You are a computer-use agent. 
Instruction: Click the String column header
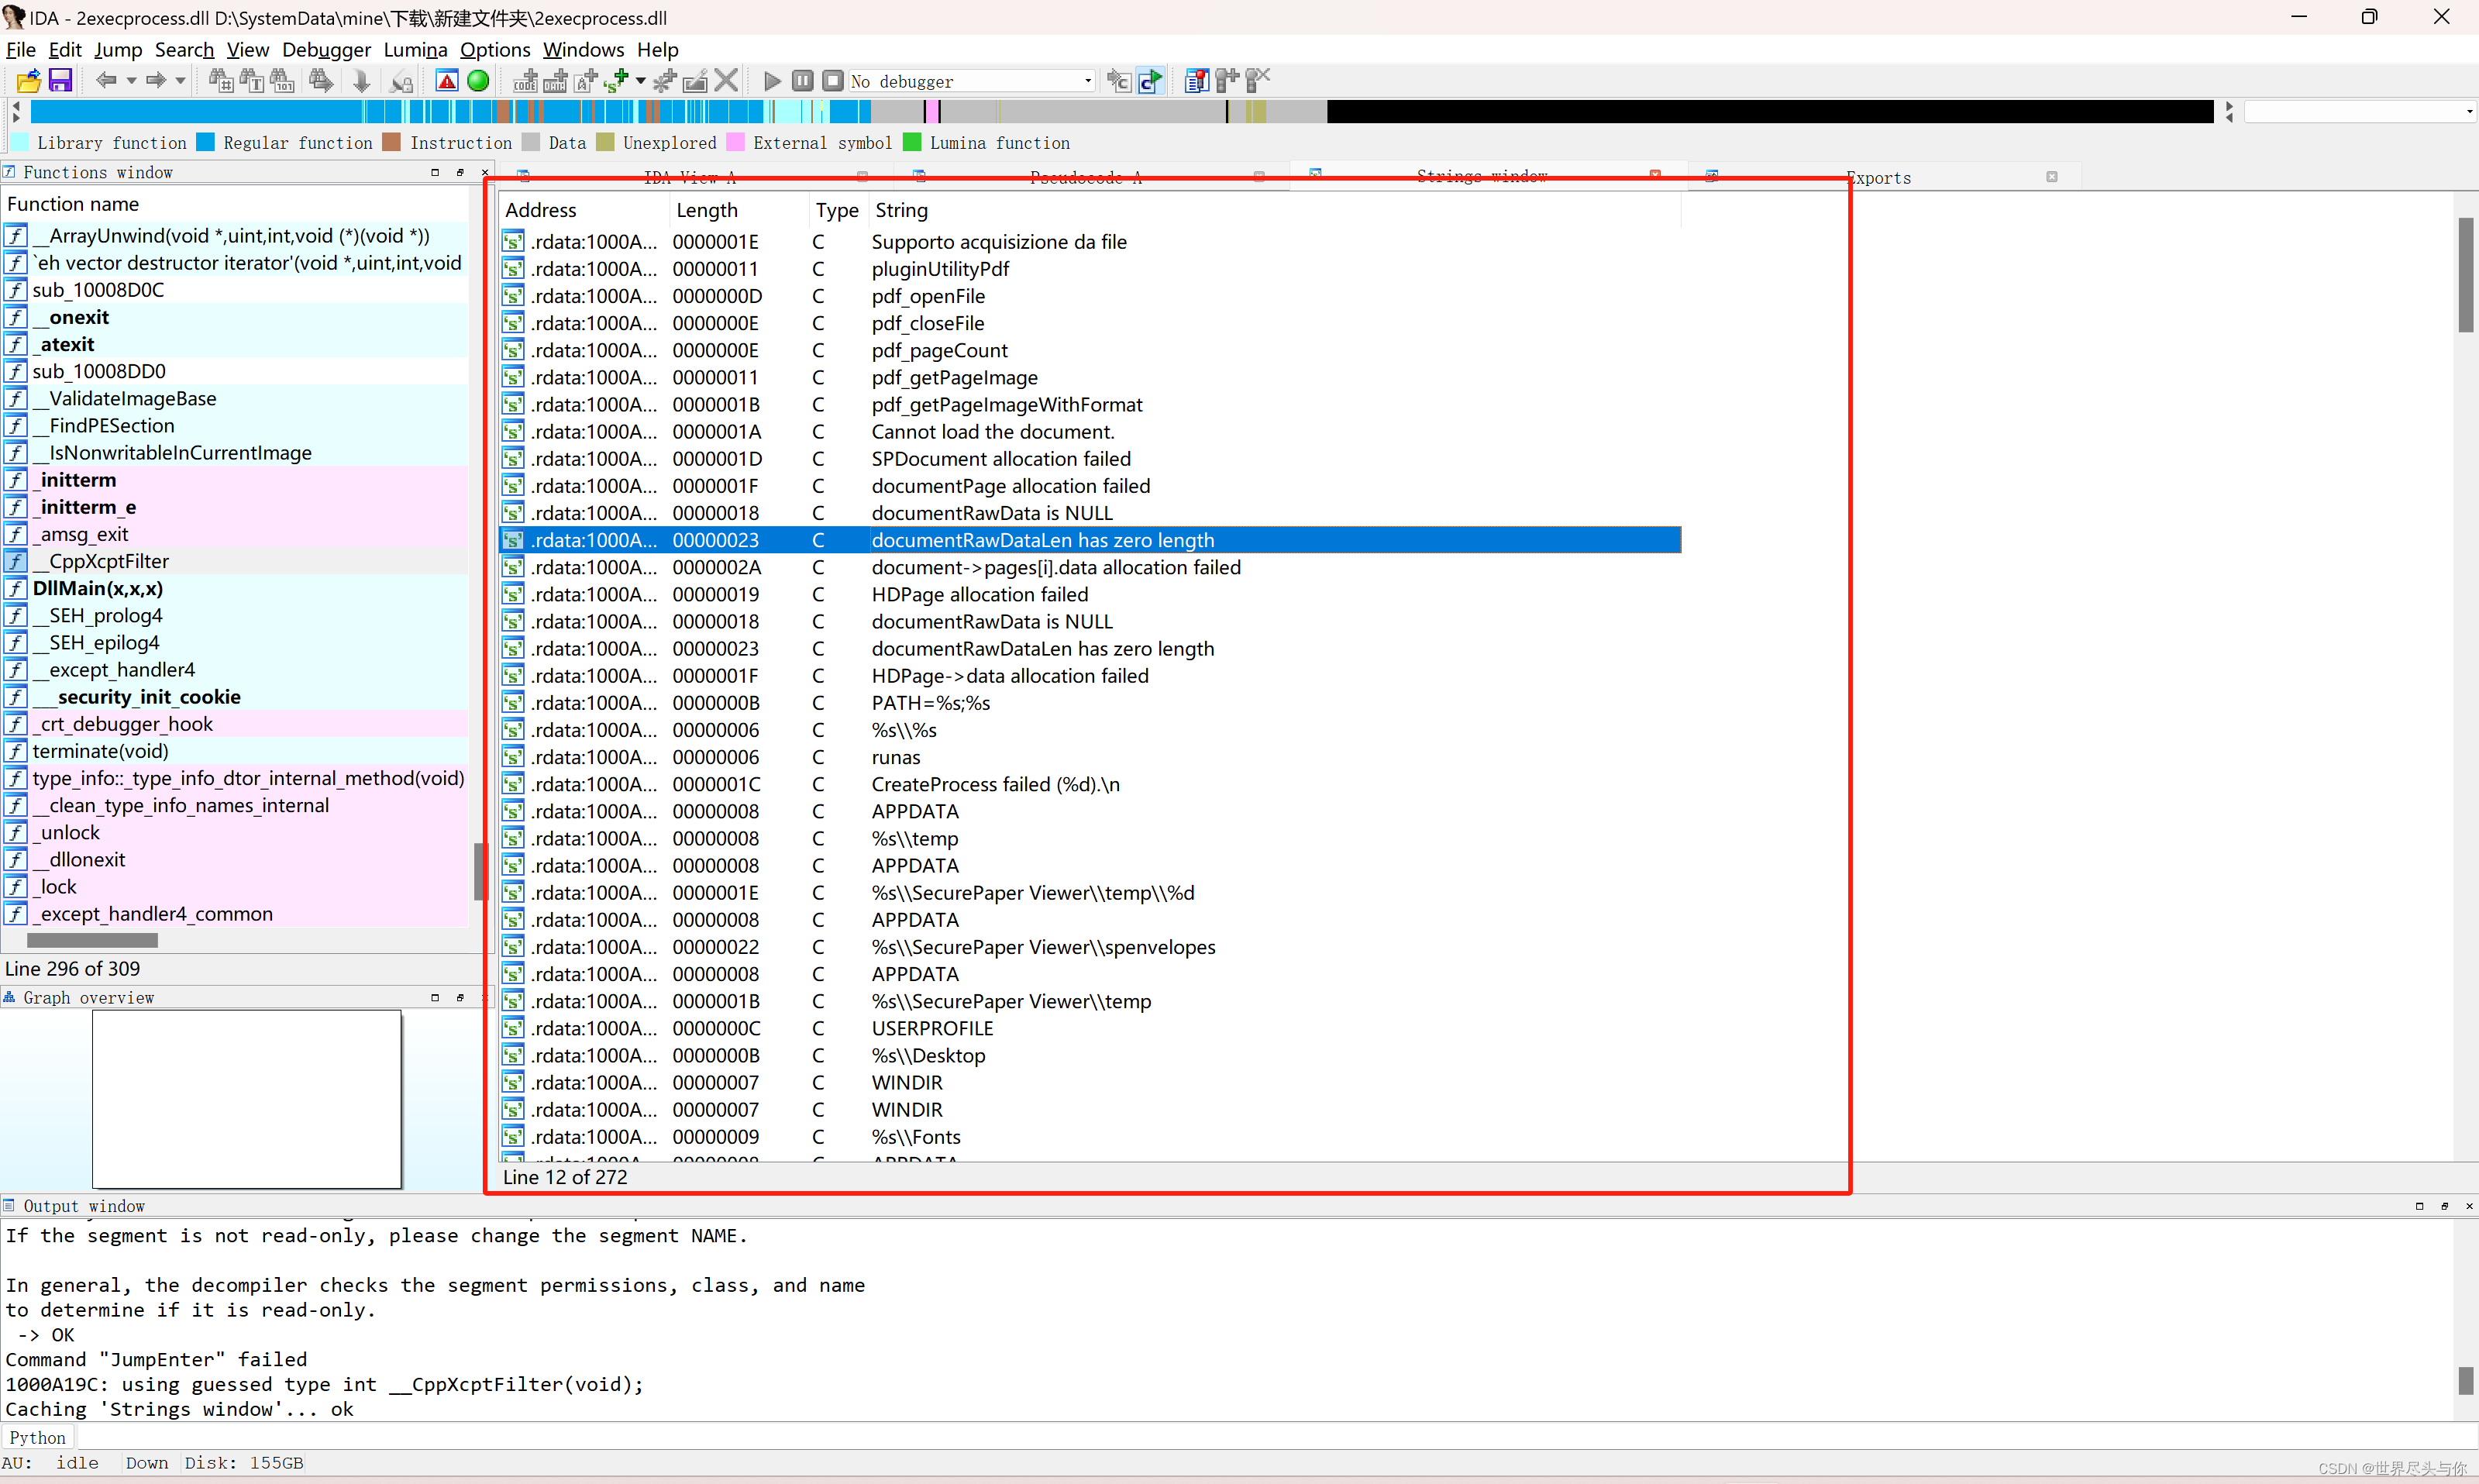pos(1275,210)
